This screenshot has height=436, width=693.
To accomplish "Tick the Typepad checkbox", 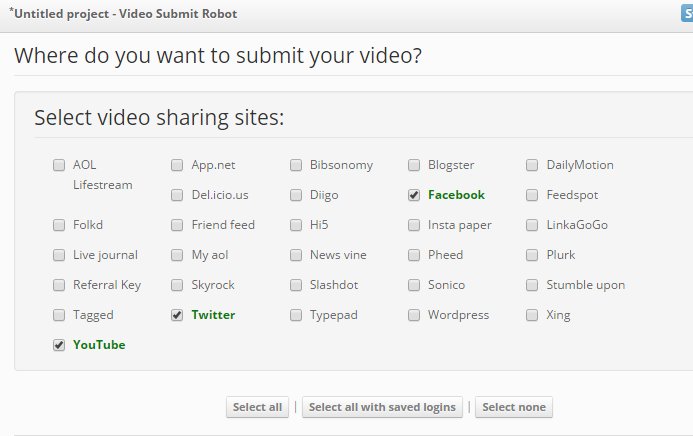I will (296, 315).
